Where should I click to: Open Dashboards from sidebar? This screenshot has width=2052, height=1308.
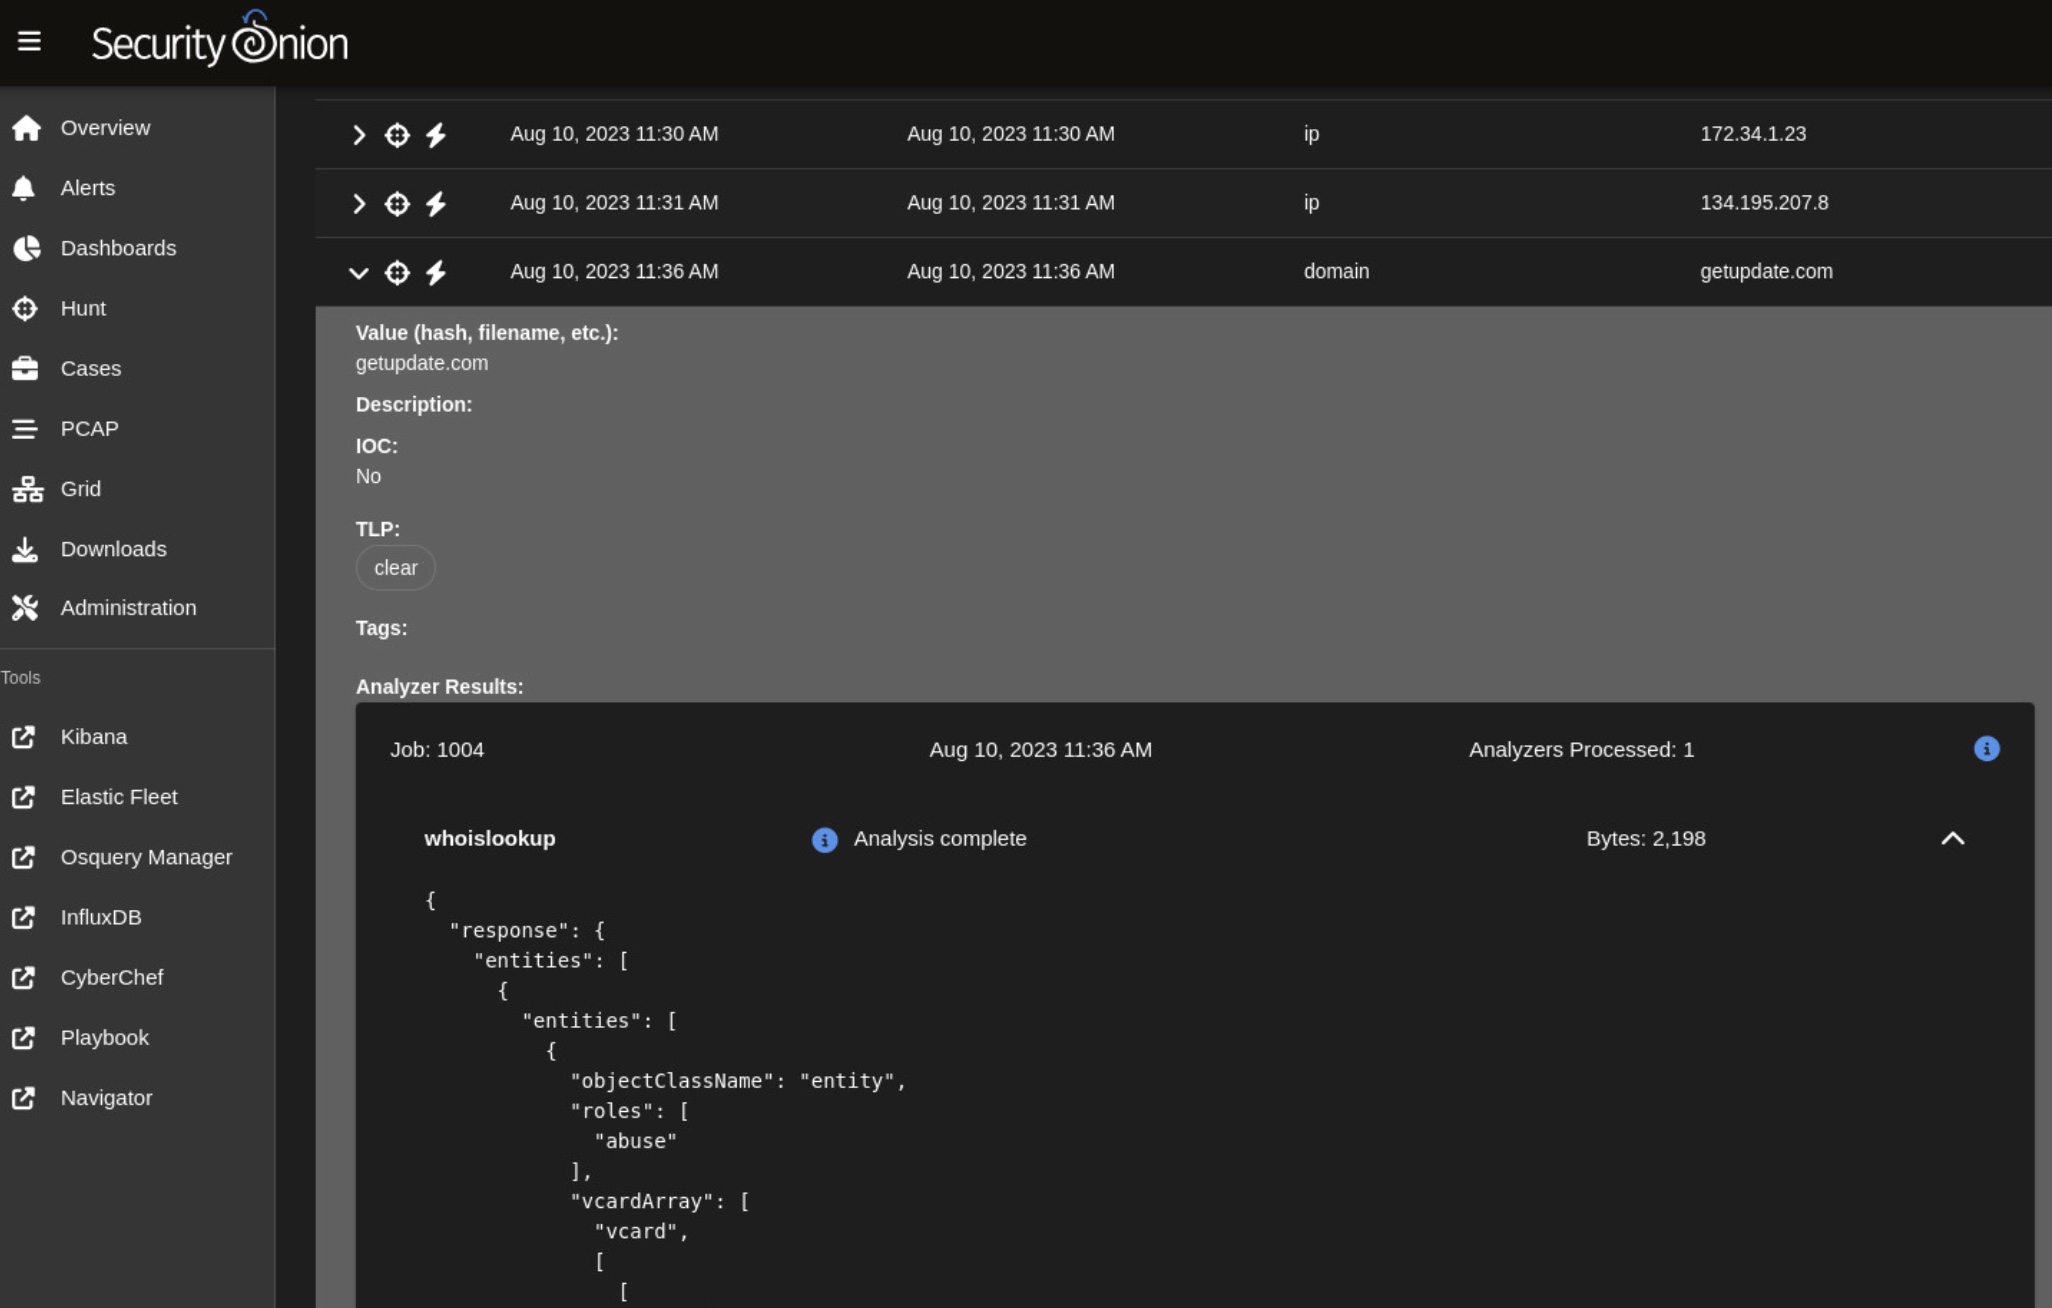(118, 248)
